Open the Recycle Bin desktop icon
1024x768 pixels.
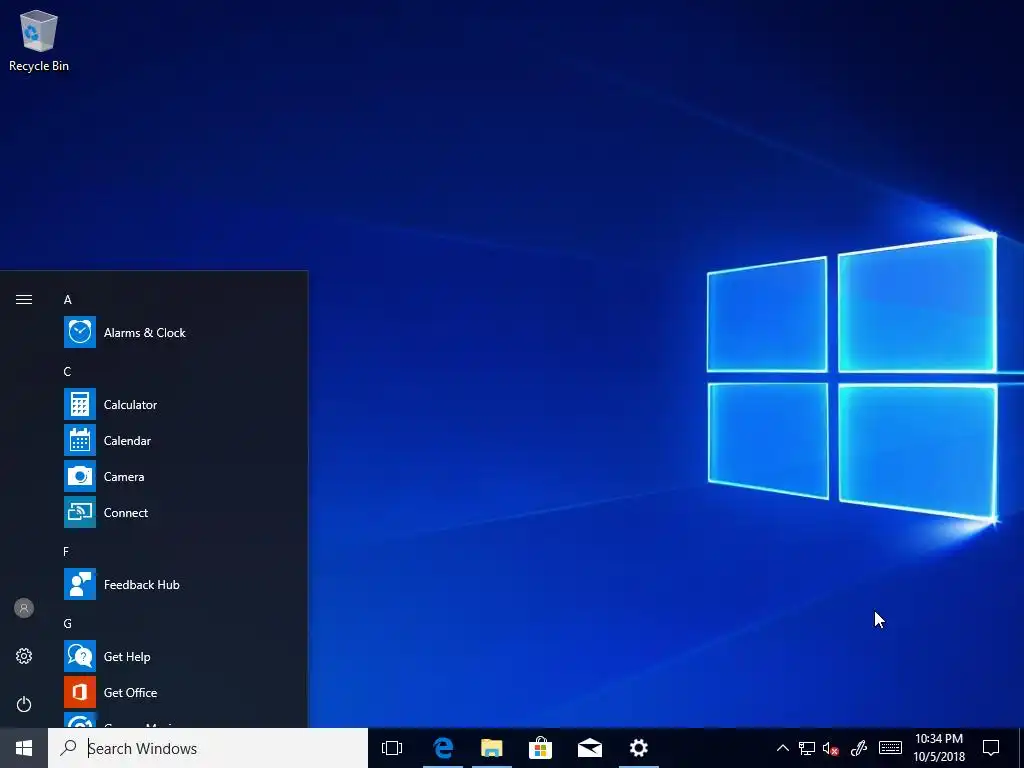click(x=39, y=40)
